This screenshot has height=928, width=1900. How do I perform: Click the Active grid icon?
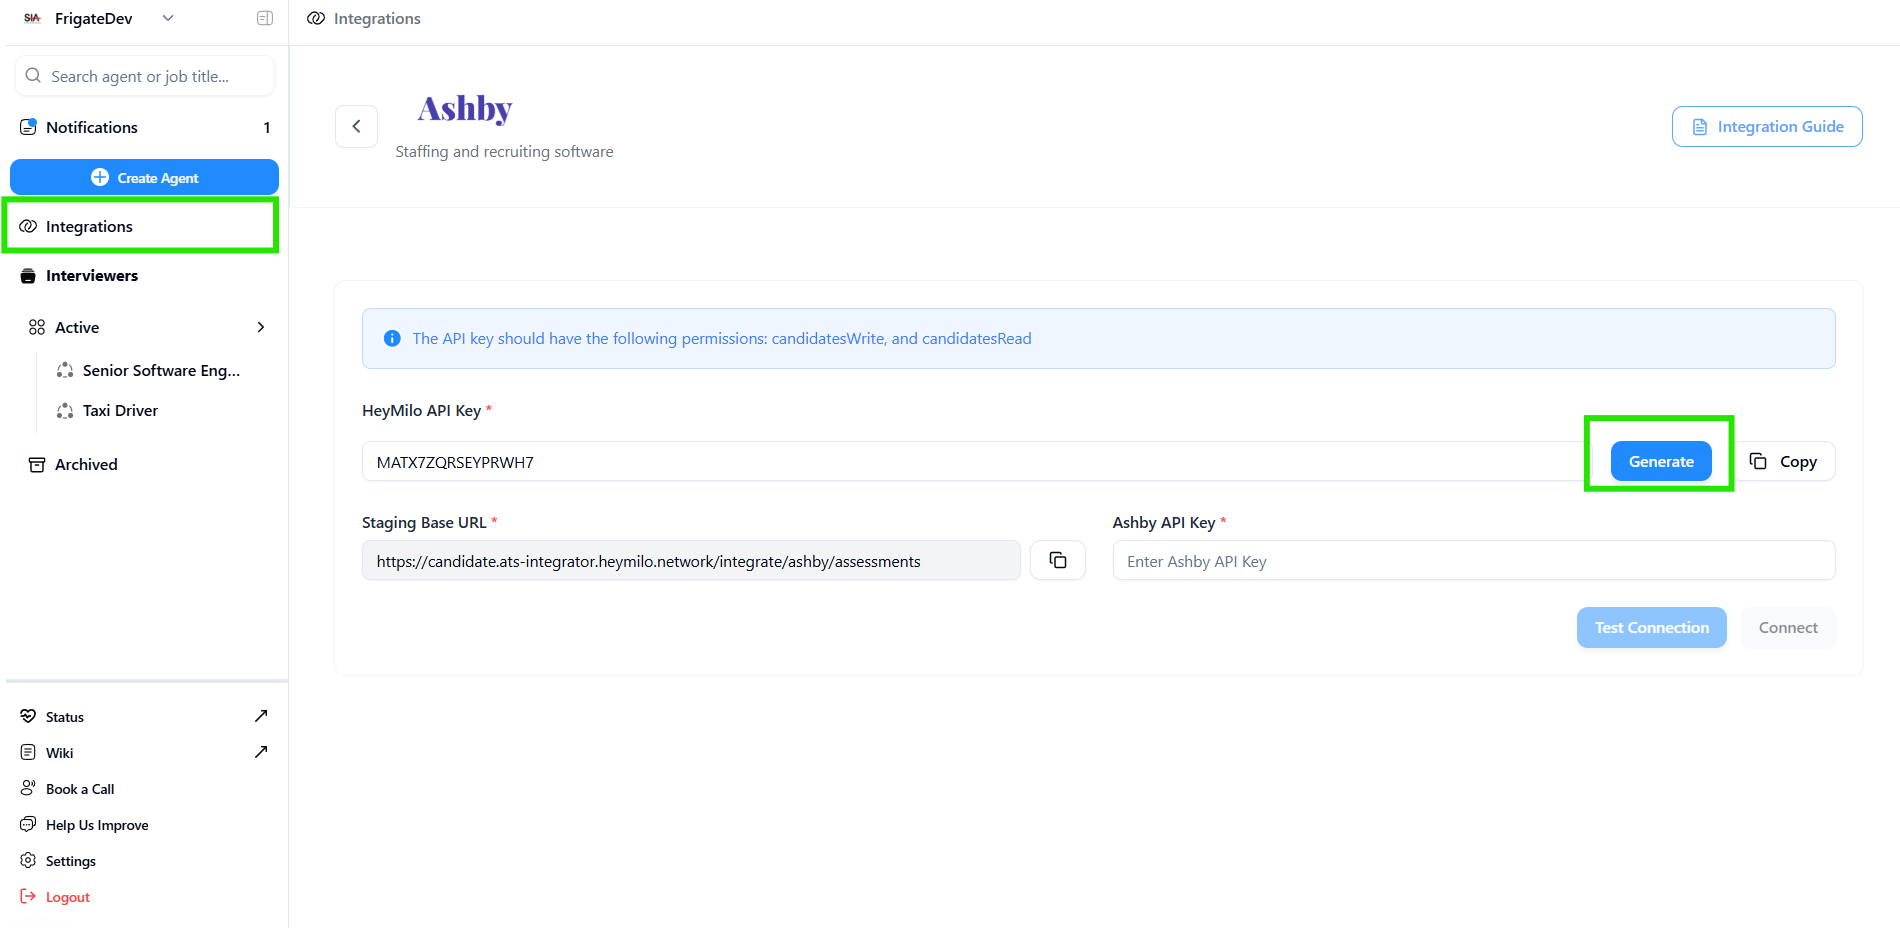tap(37, 327)
